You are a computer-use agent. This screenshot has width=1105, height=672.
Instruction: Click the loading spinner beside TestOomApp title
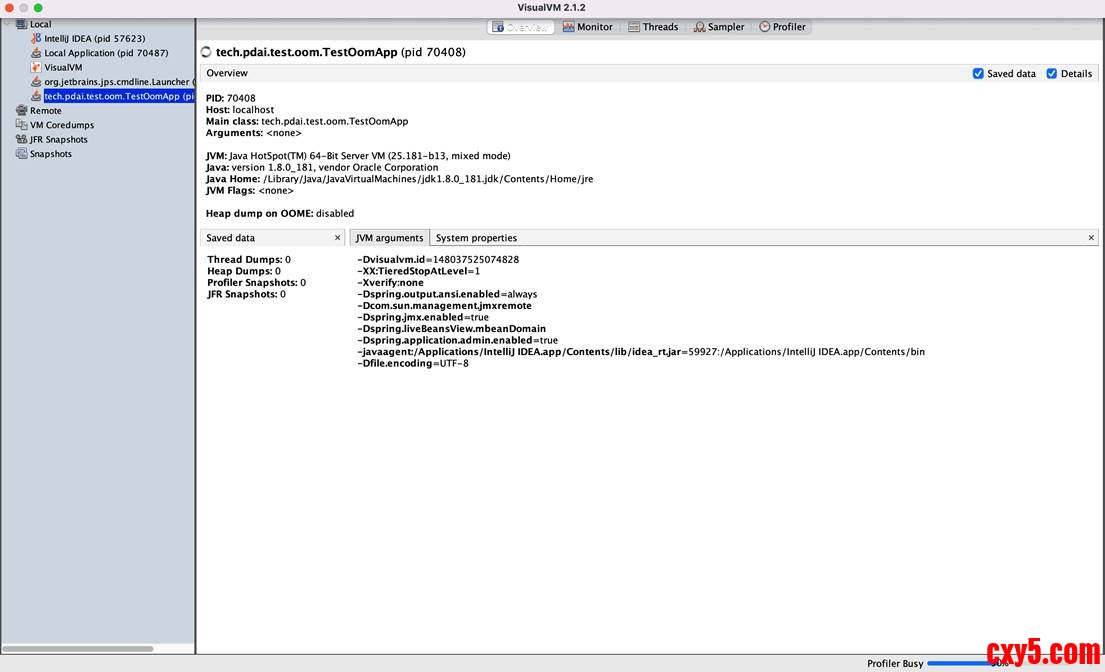point(206,52)
